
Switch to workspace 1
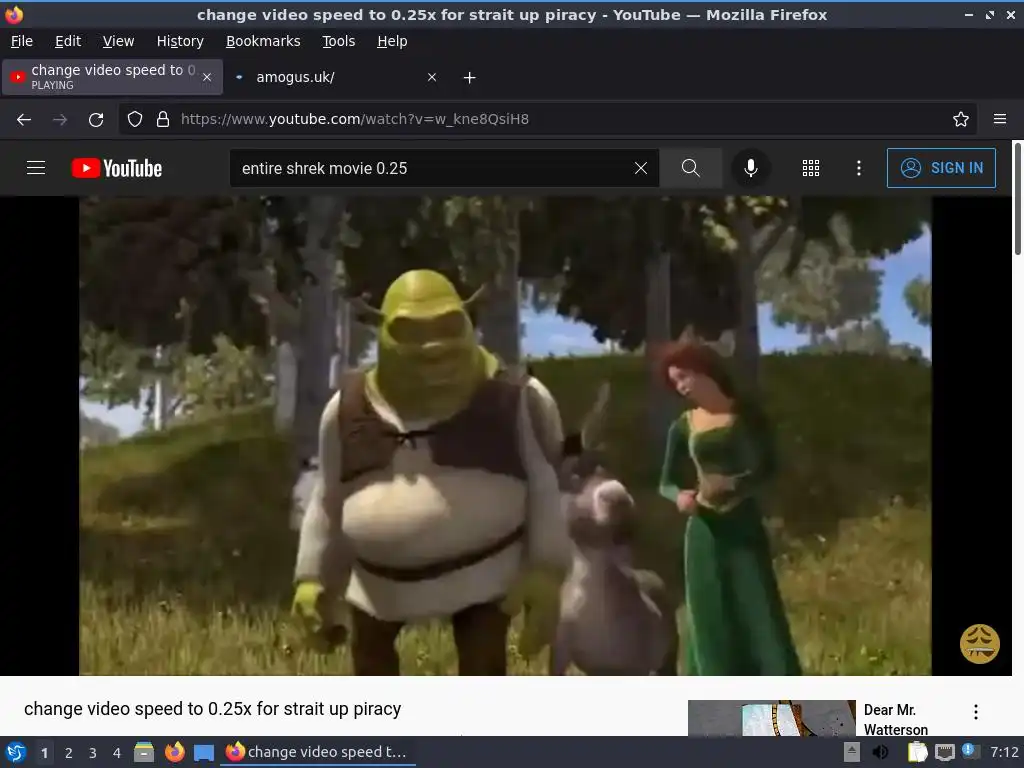(44, 753)
